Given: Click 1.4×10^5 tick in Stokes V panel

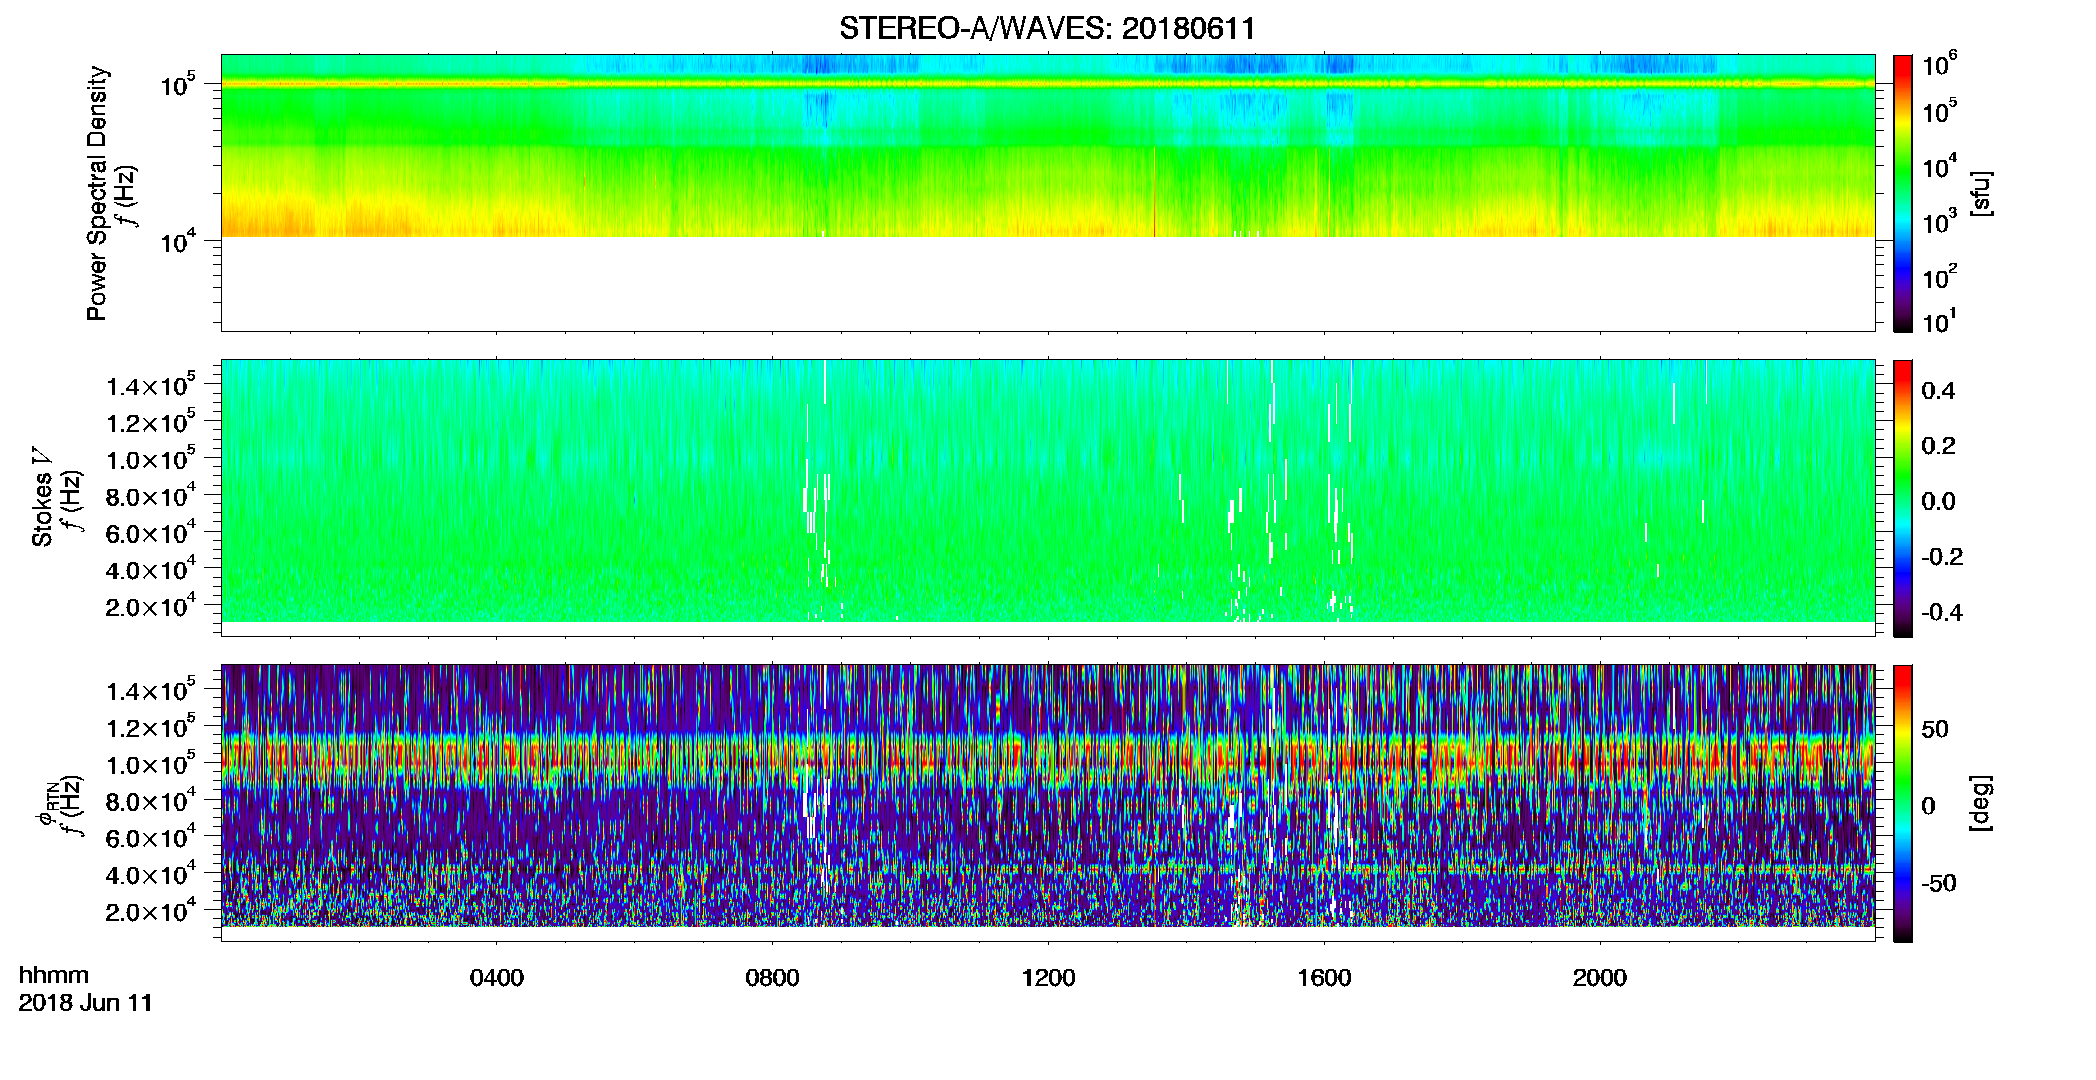Looking at the screenshot, I should 150,386.
